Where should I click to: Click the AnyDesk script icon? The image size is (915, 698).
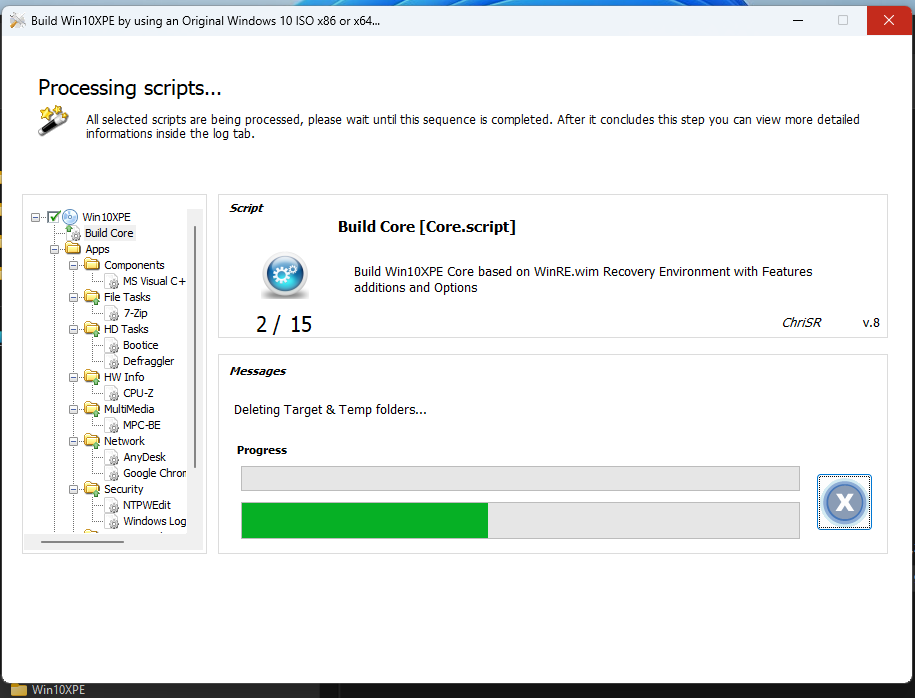pos(113,458)
